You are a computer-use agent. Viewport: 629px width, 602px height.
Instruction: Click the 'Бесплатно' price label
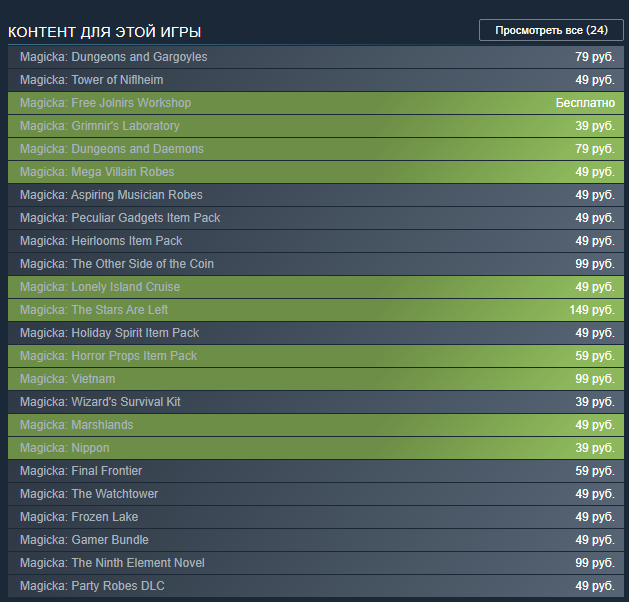(585, 103)
